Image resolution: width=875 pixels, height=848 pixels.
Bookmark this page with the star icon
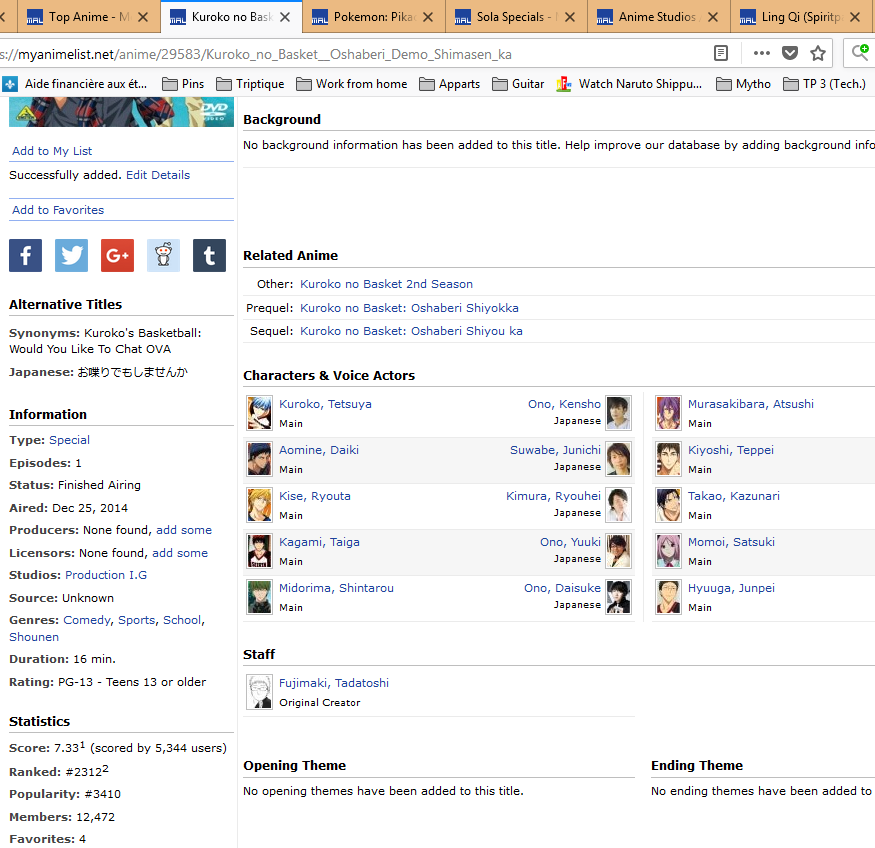click(818, 53)
